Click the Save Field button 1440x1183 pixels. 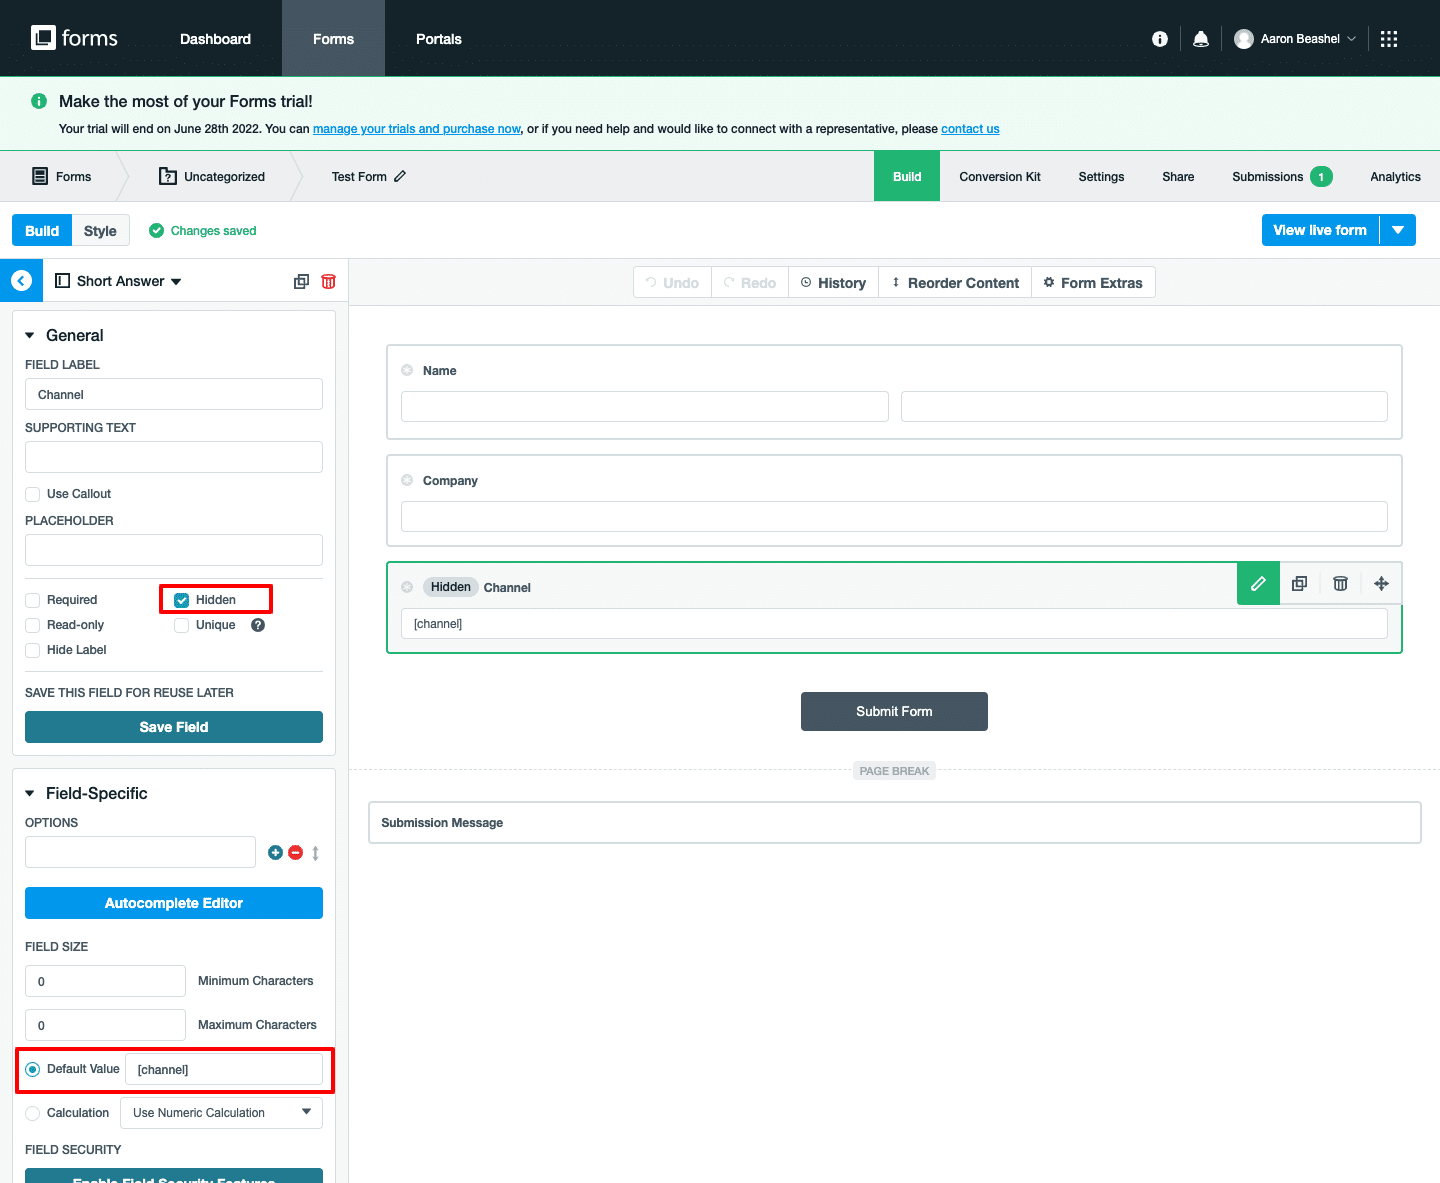tap(173, 727)
